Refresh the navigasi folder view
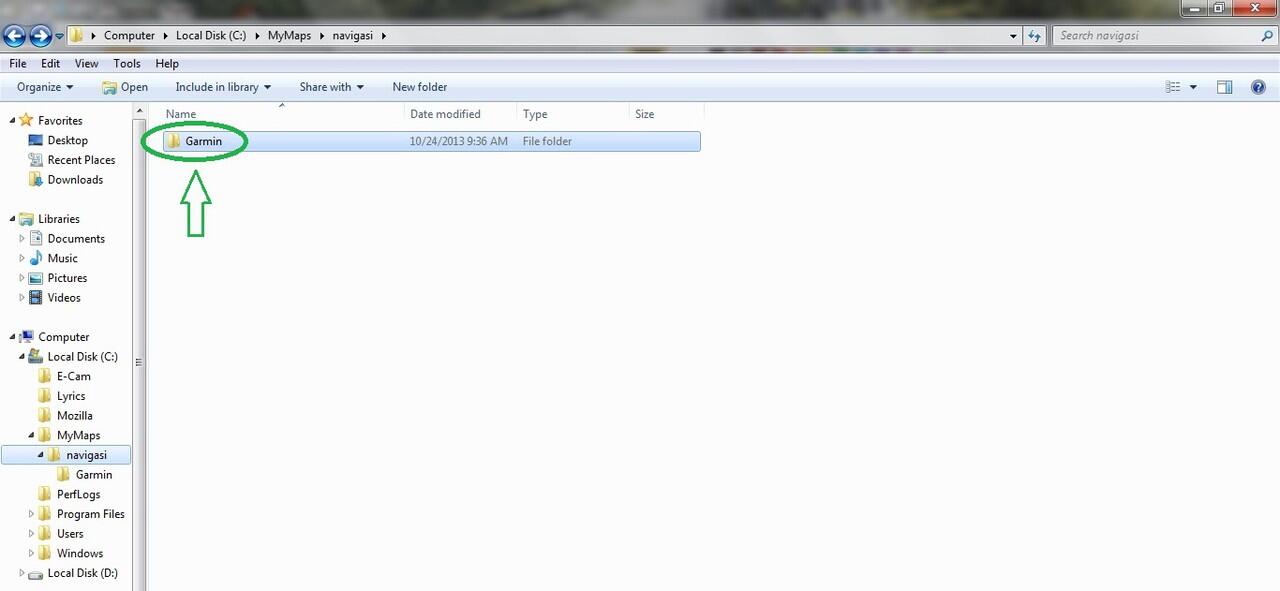Image resolution: width=1280 pixels, height=591 pixels. click(x=1035, y=35)
